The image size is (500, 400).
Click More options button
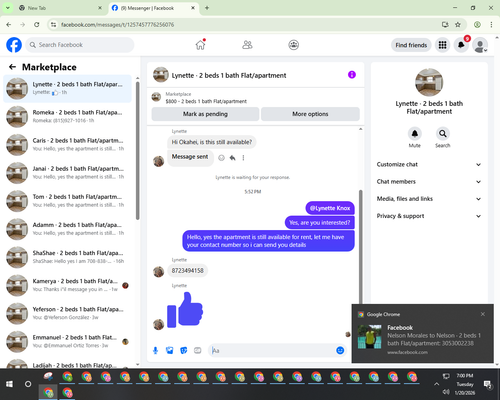(310, 114)
